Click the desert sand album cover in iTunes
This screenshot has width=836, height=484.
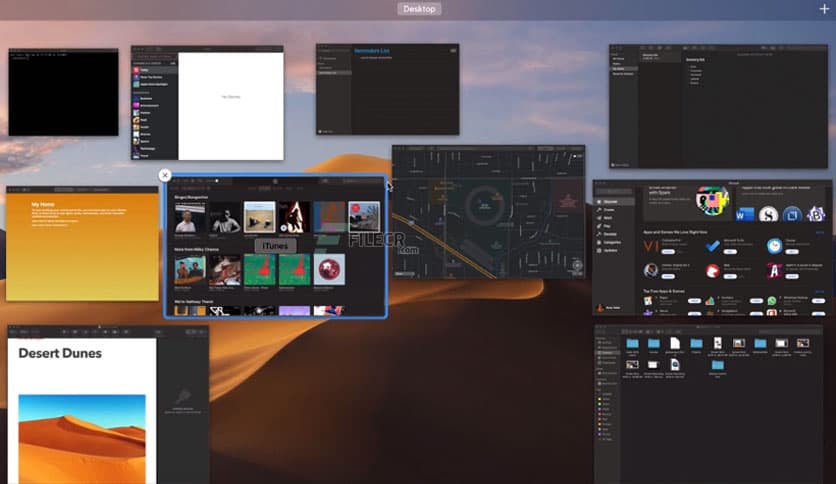(x=259, y=217)
